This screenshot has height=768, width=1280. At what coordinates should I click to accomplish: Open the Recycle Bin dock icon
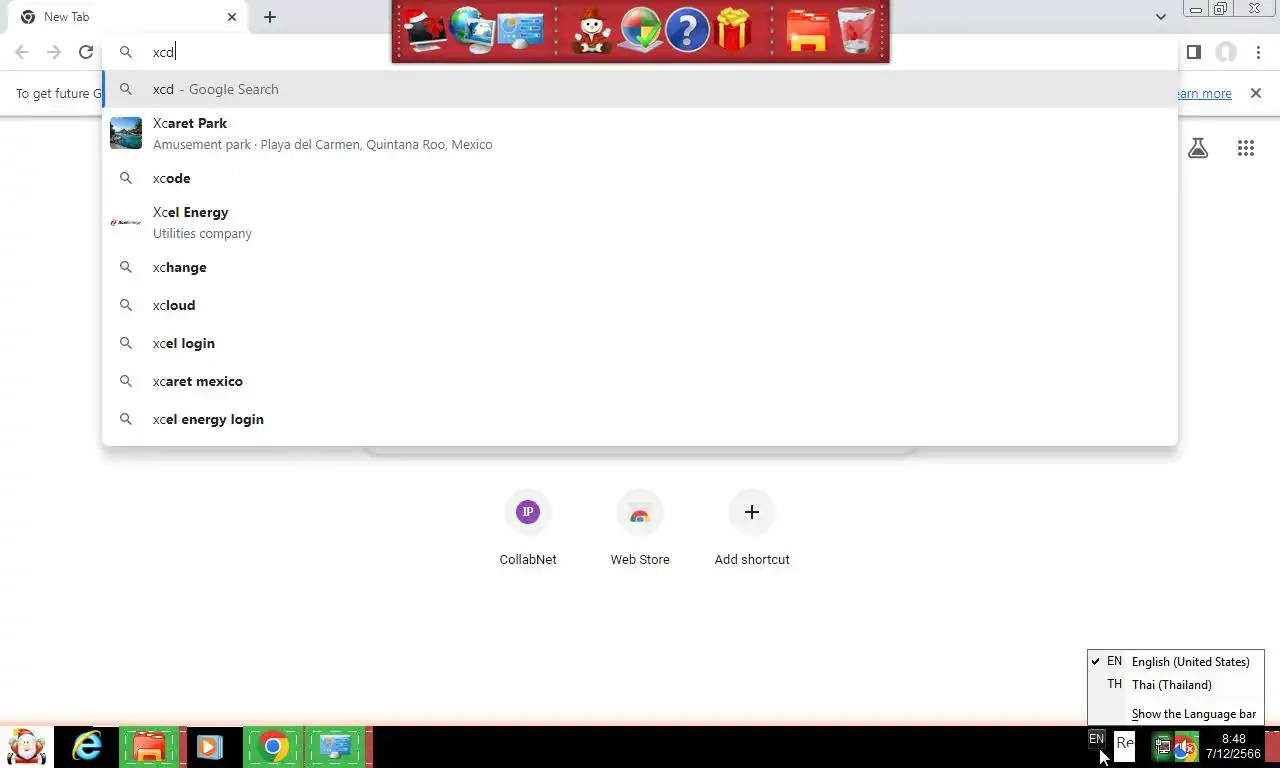tap(856, 30)
